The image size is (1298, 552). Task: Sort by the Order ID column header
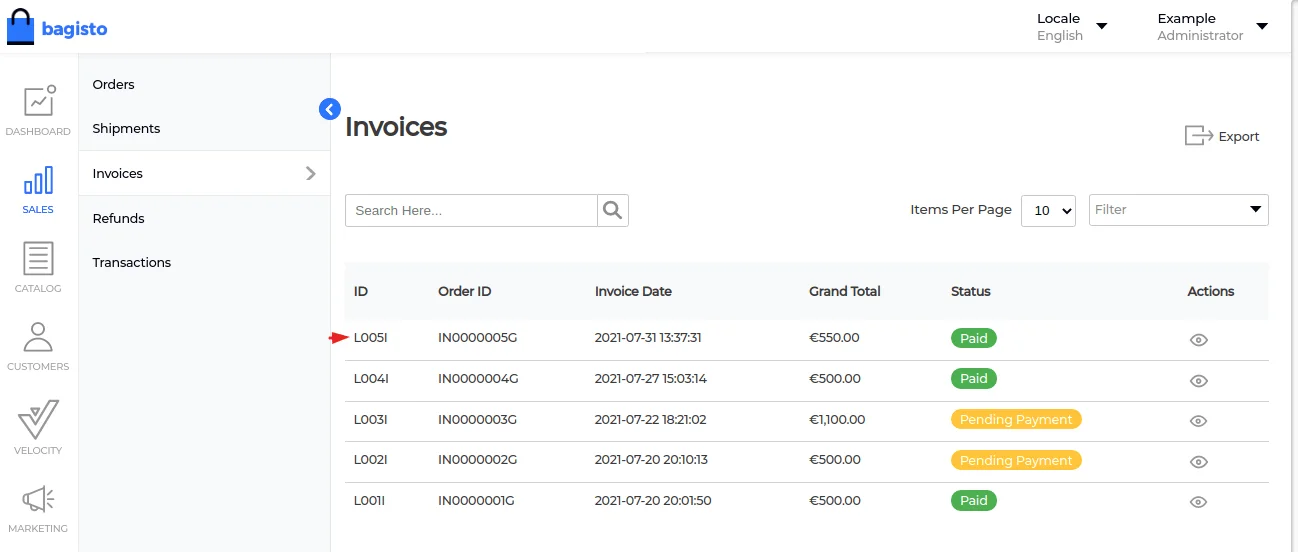click(465, 291)
